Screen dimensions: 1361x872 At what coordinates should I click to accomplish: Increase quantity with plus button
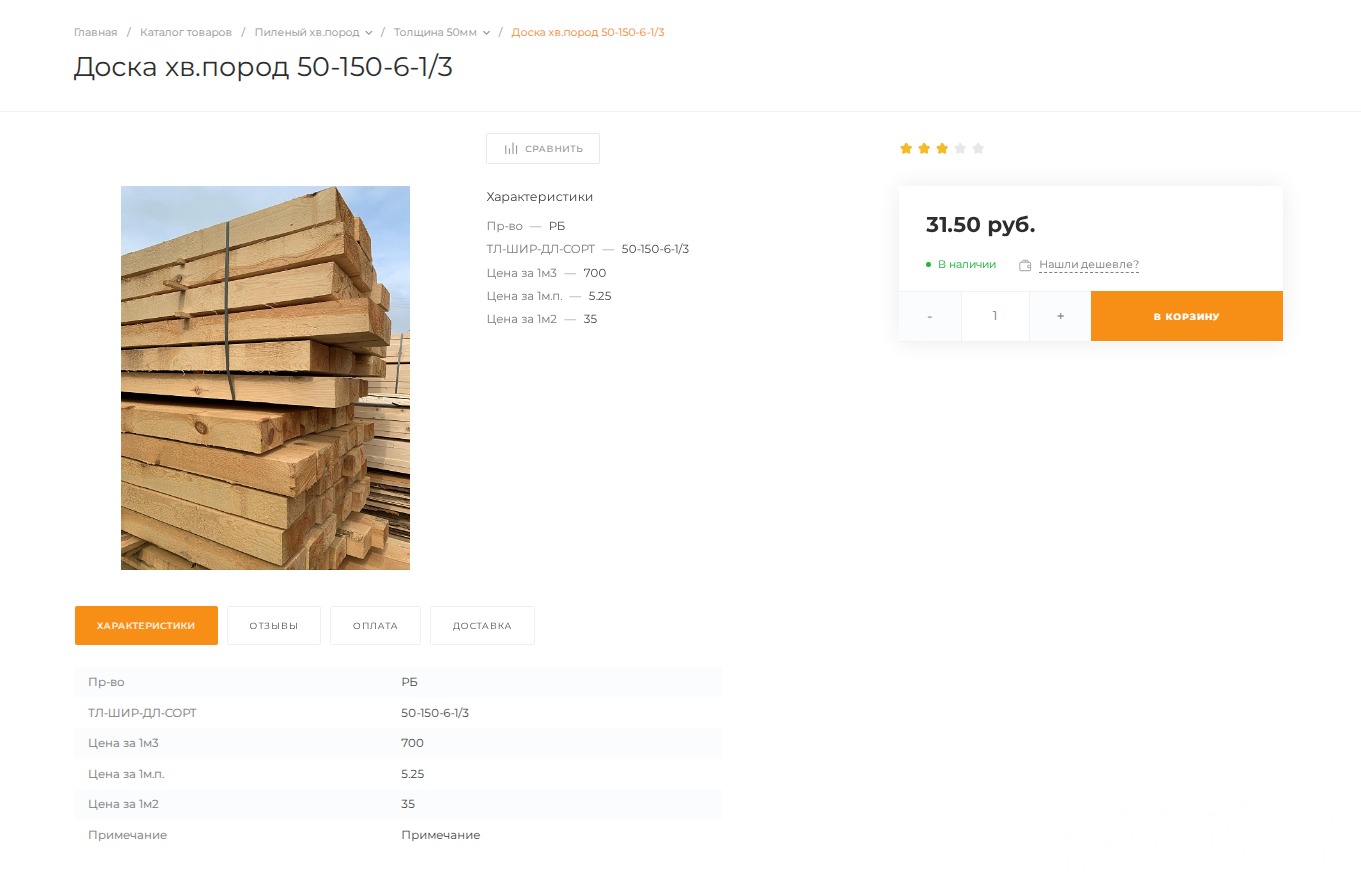pyautogui.click(x=1060, y=316)
